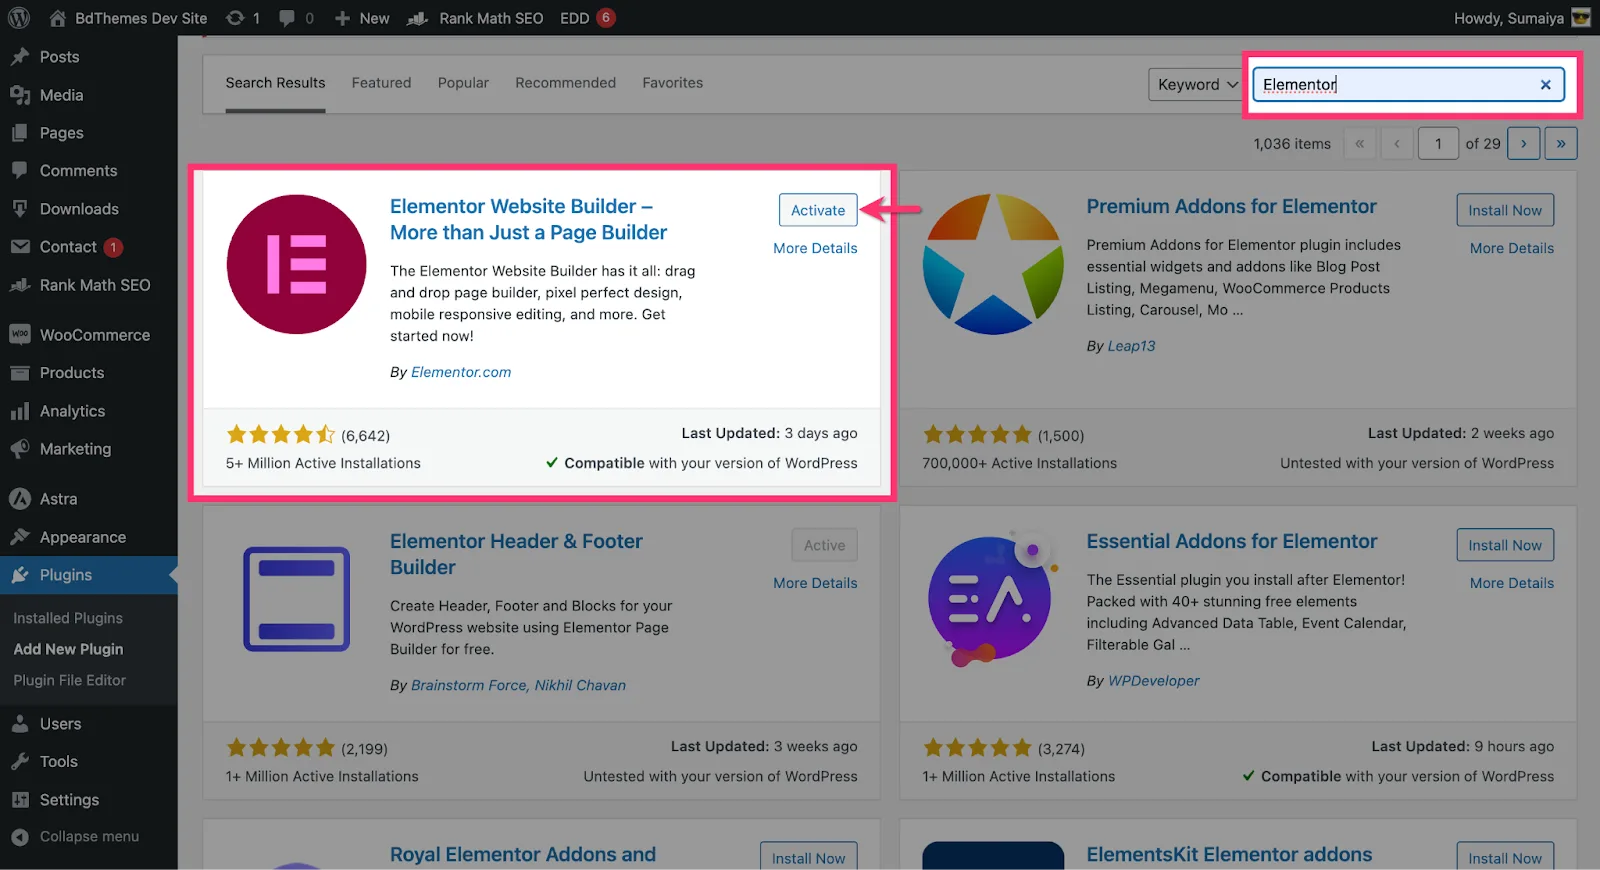Click the current page number field
The width and height of the screenshot is (1600, 870).
pyautogui.click(x=1439, y=144)
